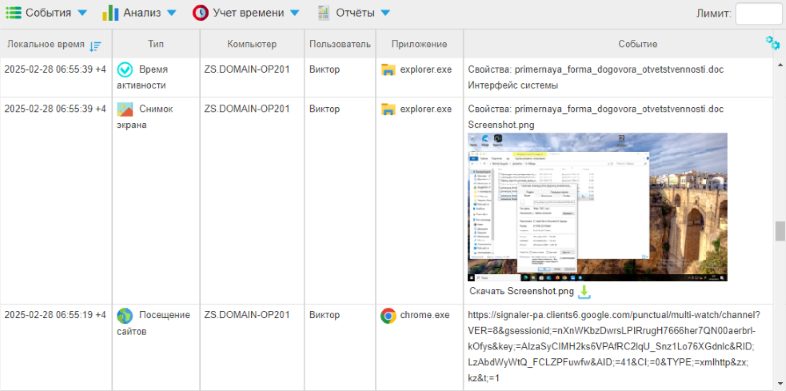
Task: Click the sort icon in Локальное время header
Action: point(95,46)
